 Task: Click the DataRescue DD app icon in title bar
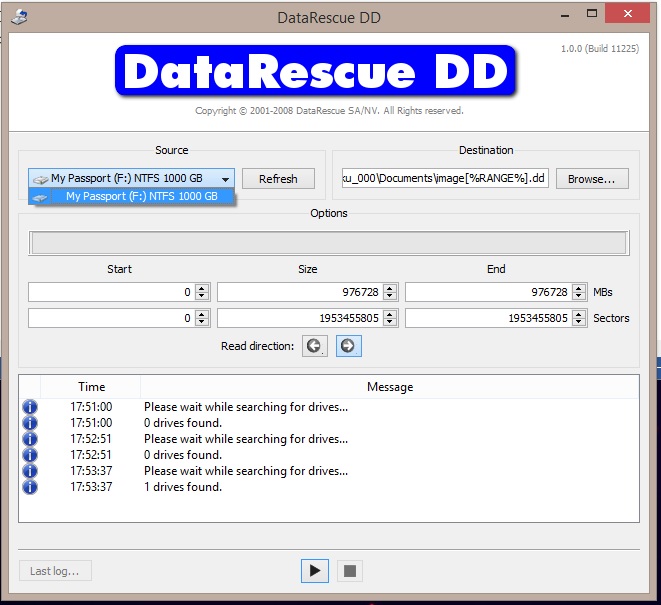(19, 18)
